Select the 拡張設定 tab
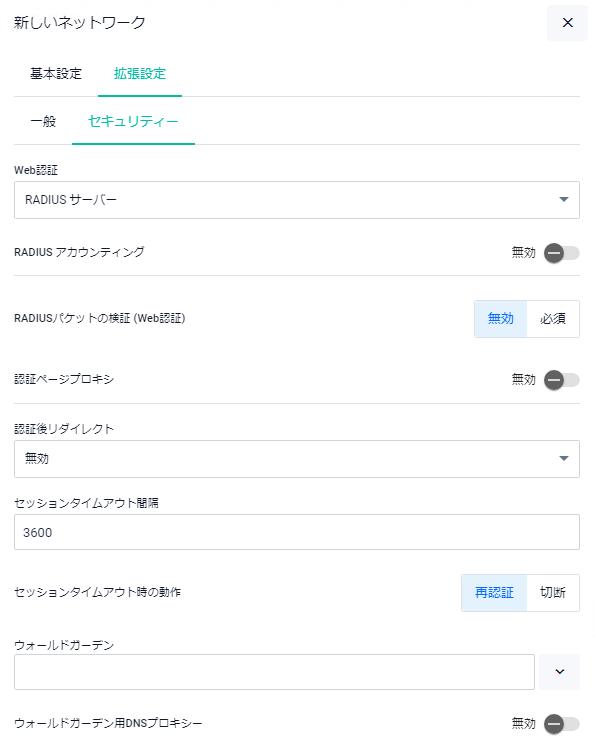The height and width of the screenshot is (745, 595). pyautogui.click(x=140, y=74)
